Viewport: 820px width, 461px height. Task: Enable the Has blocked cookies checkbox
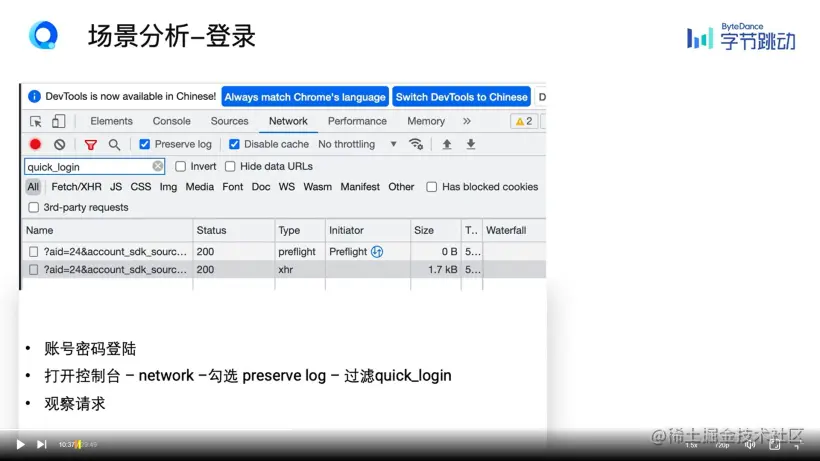pyautogui.click(x=431, y=187)
